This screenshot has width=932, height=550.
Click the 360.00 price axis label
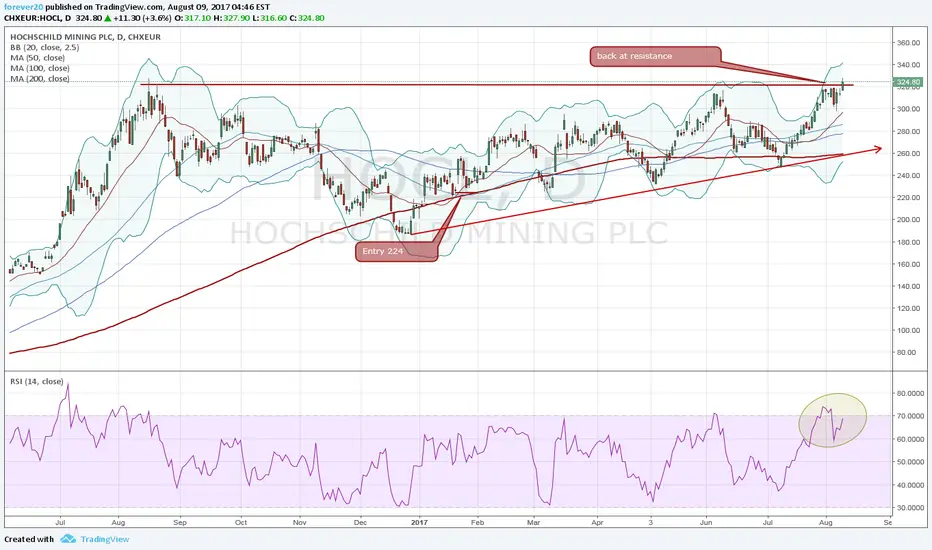(909, 43)
